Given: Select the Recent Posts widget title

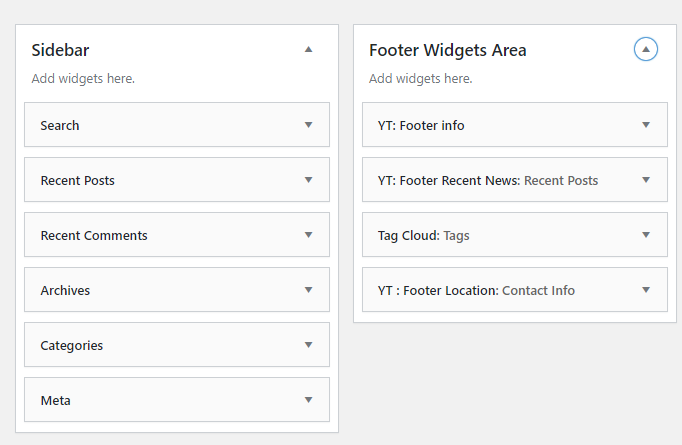Looking at the screenshot, I should click(x=77, y=180).
